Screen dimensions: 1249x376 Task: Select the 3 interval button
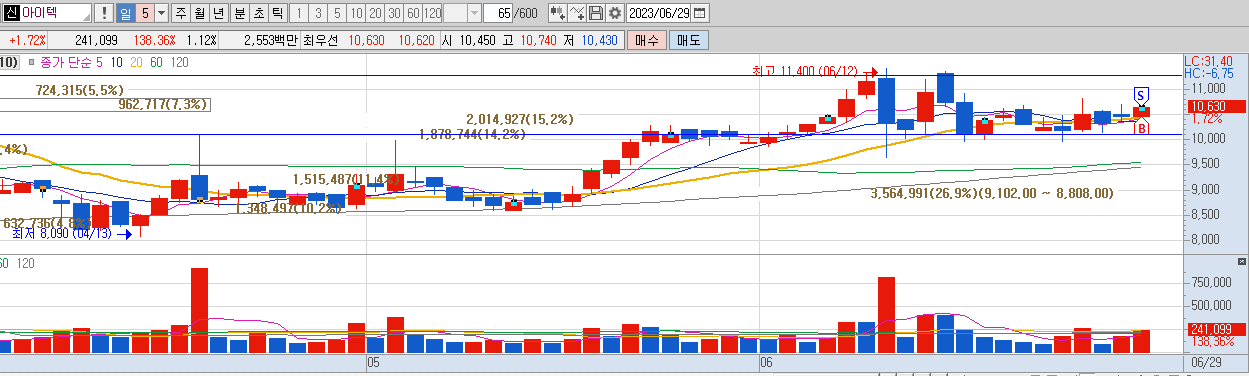pos(319,13)
